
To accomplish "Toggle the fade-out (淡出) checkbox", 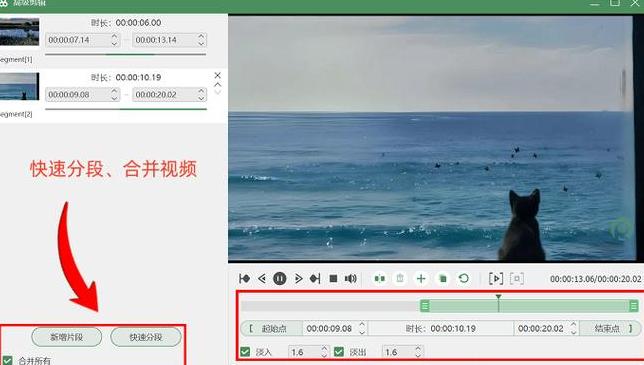I will pyautogui.click(x=339, y=352).
